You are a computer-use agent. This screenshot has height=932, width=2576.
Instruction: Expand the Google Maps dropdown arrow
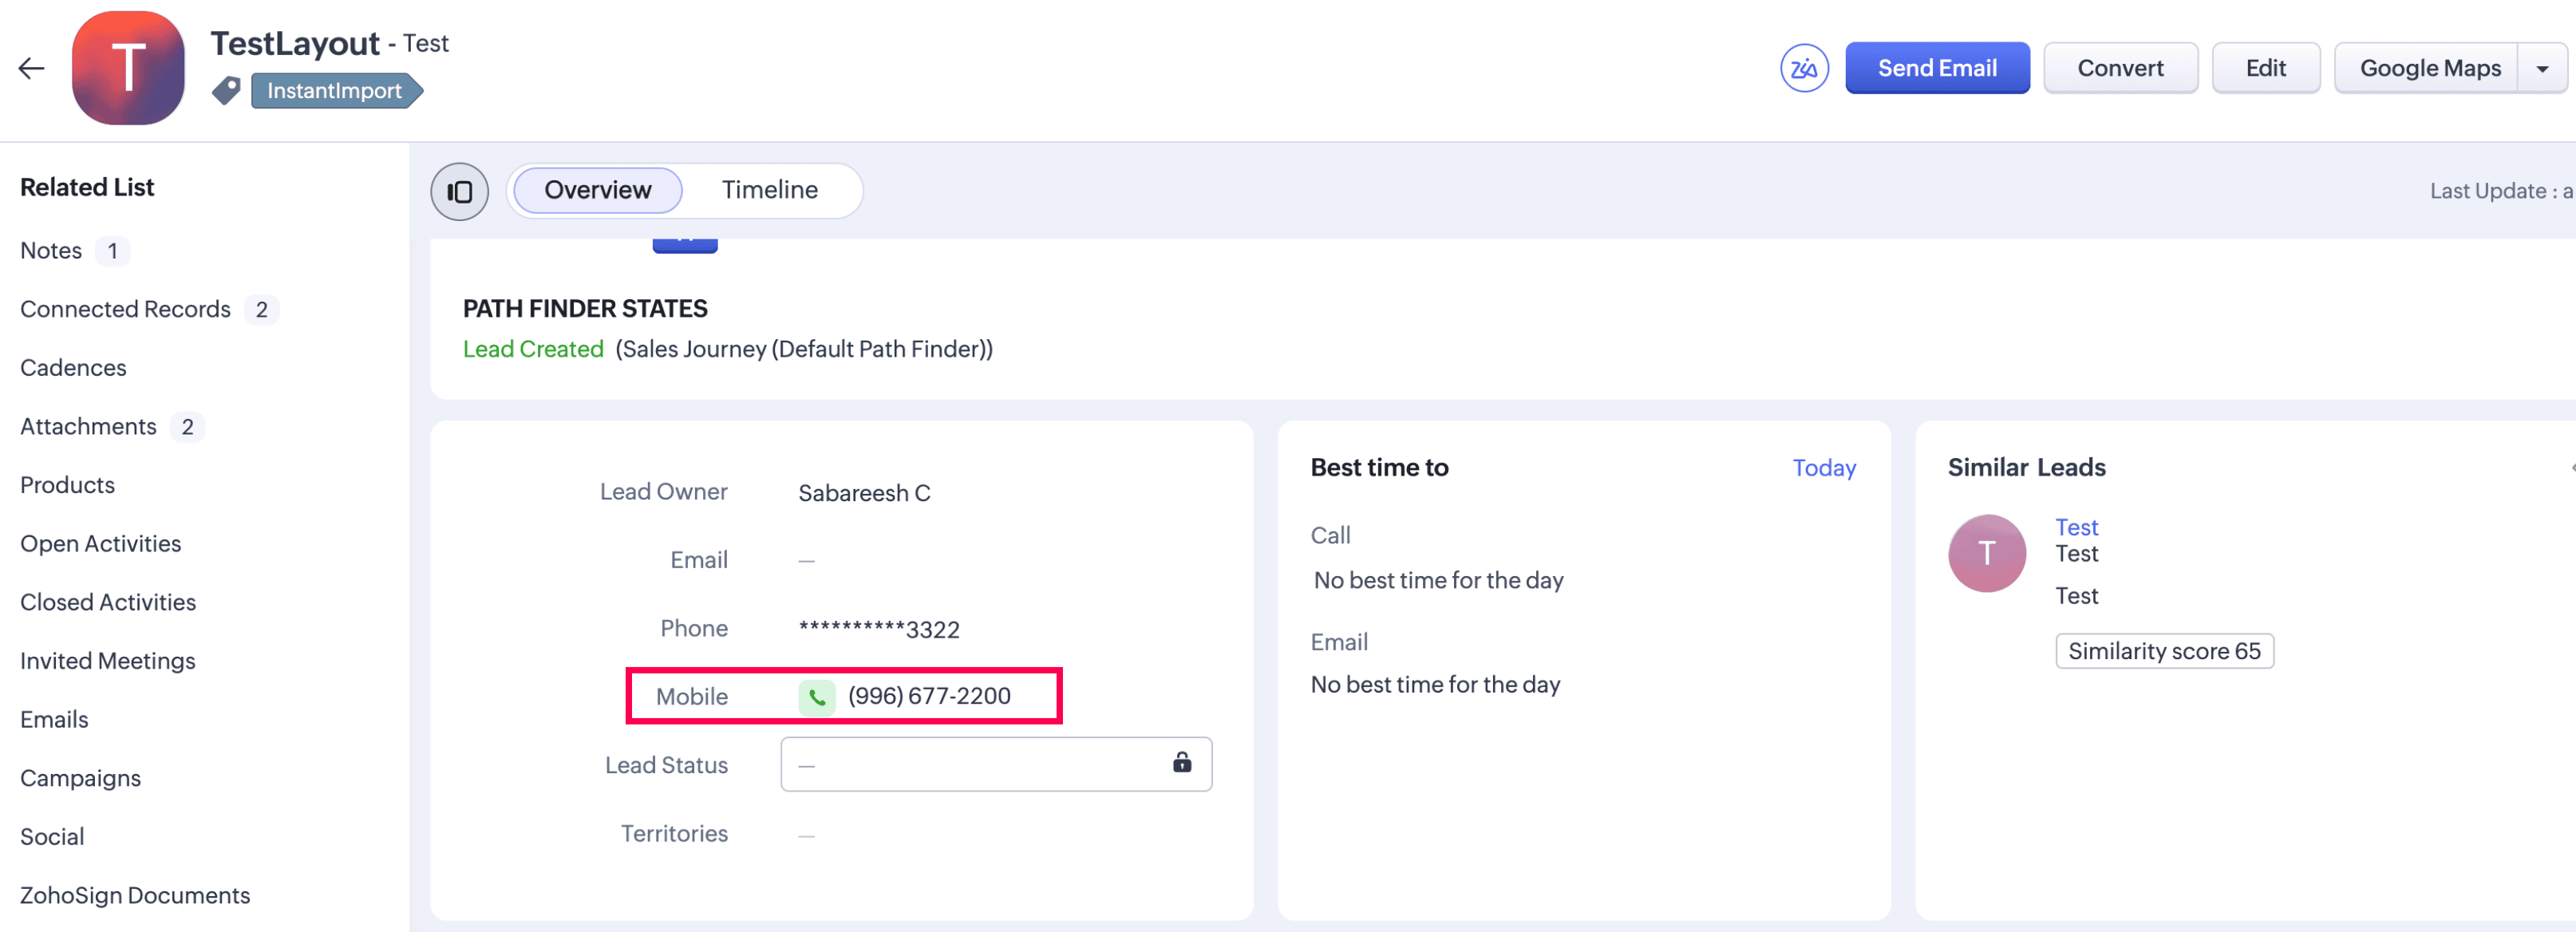(x=2541, y=68)
